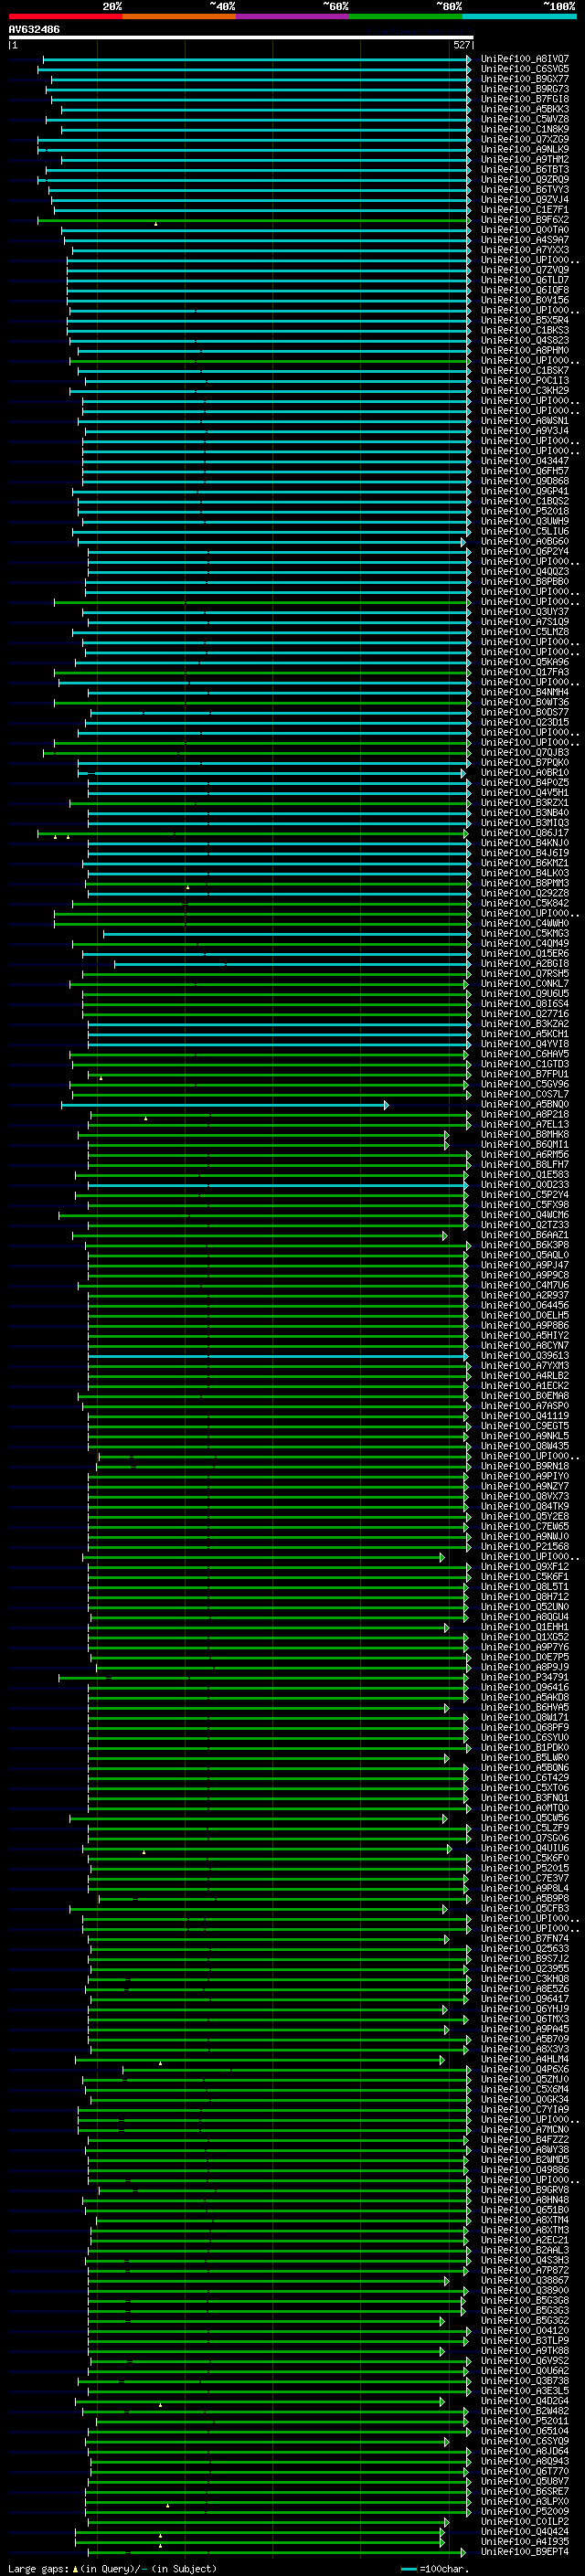Click the UniRef100_B9EPT4 label
585x2576 pixels.
tap(524, 2552)
